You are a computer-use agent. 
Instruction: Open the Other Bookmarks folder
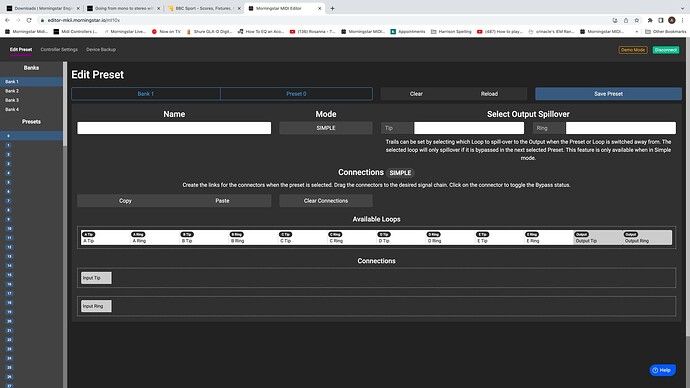[665, 32]
